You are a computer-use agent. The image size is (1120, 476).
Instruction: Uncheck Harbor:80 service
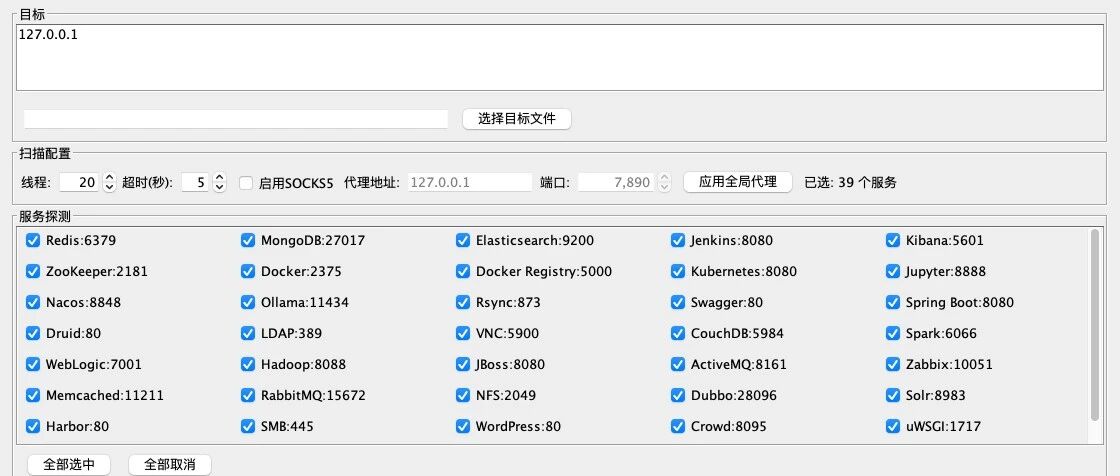[x=33, y=427]
